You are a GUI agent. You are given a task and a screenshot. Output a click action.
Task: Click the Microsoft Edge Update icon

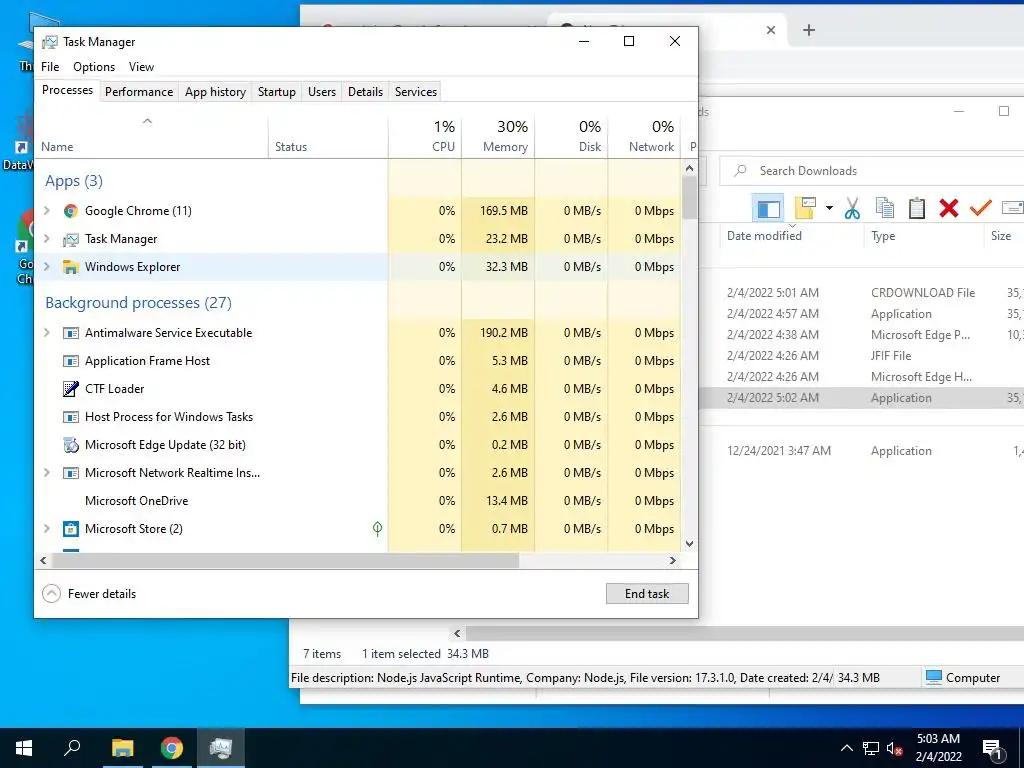point(71,445)
